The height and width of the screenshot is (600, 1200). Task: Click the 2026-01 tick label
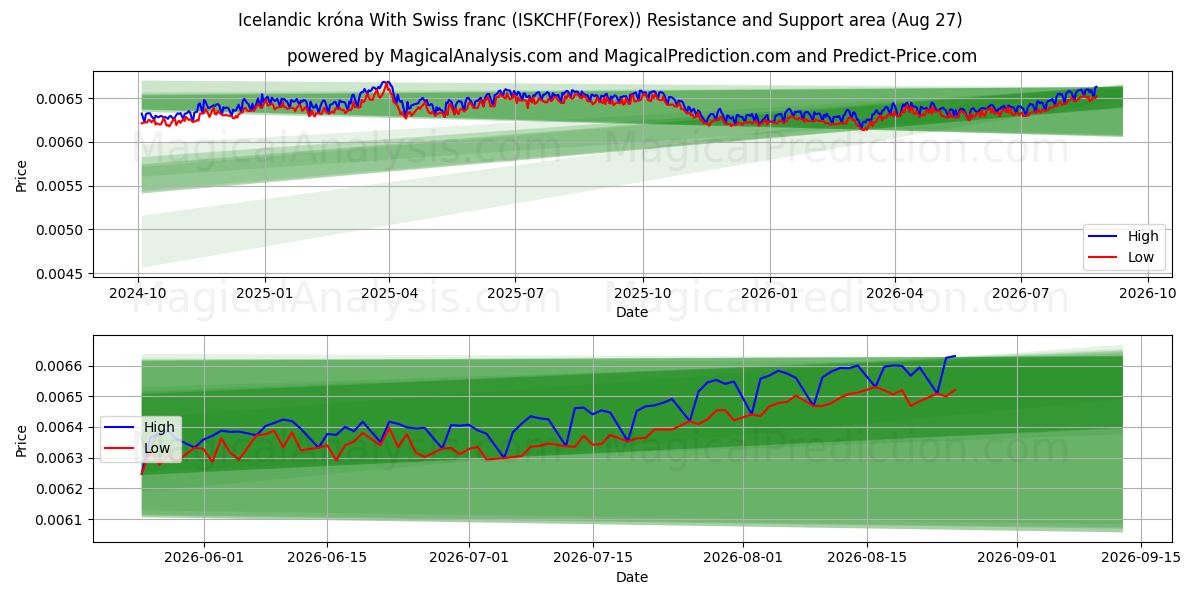coord(769,293)
